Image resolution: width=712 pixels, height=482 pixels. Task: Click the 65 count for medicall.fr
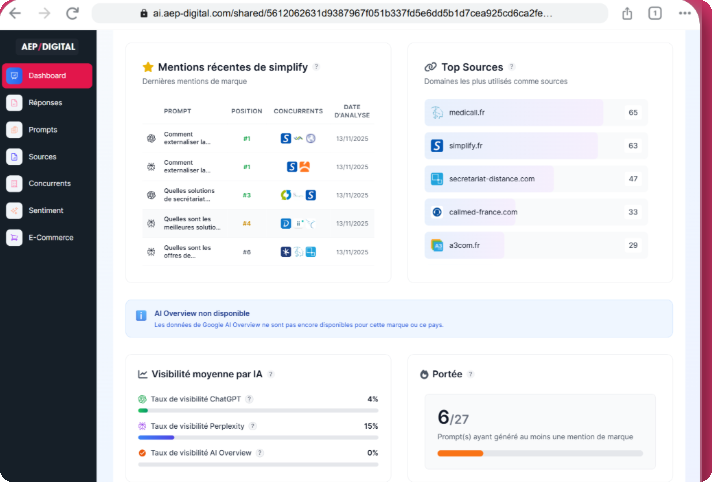click(x=633, y=112)
